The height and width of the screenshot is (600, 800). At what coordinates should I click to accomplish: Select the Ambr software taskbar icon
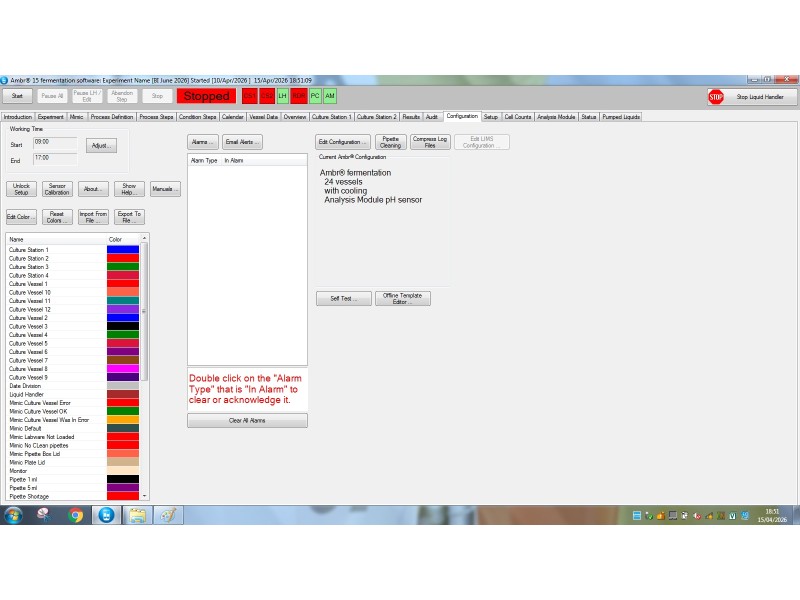click(x=106, y=515)
